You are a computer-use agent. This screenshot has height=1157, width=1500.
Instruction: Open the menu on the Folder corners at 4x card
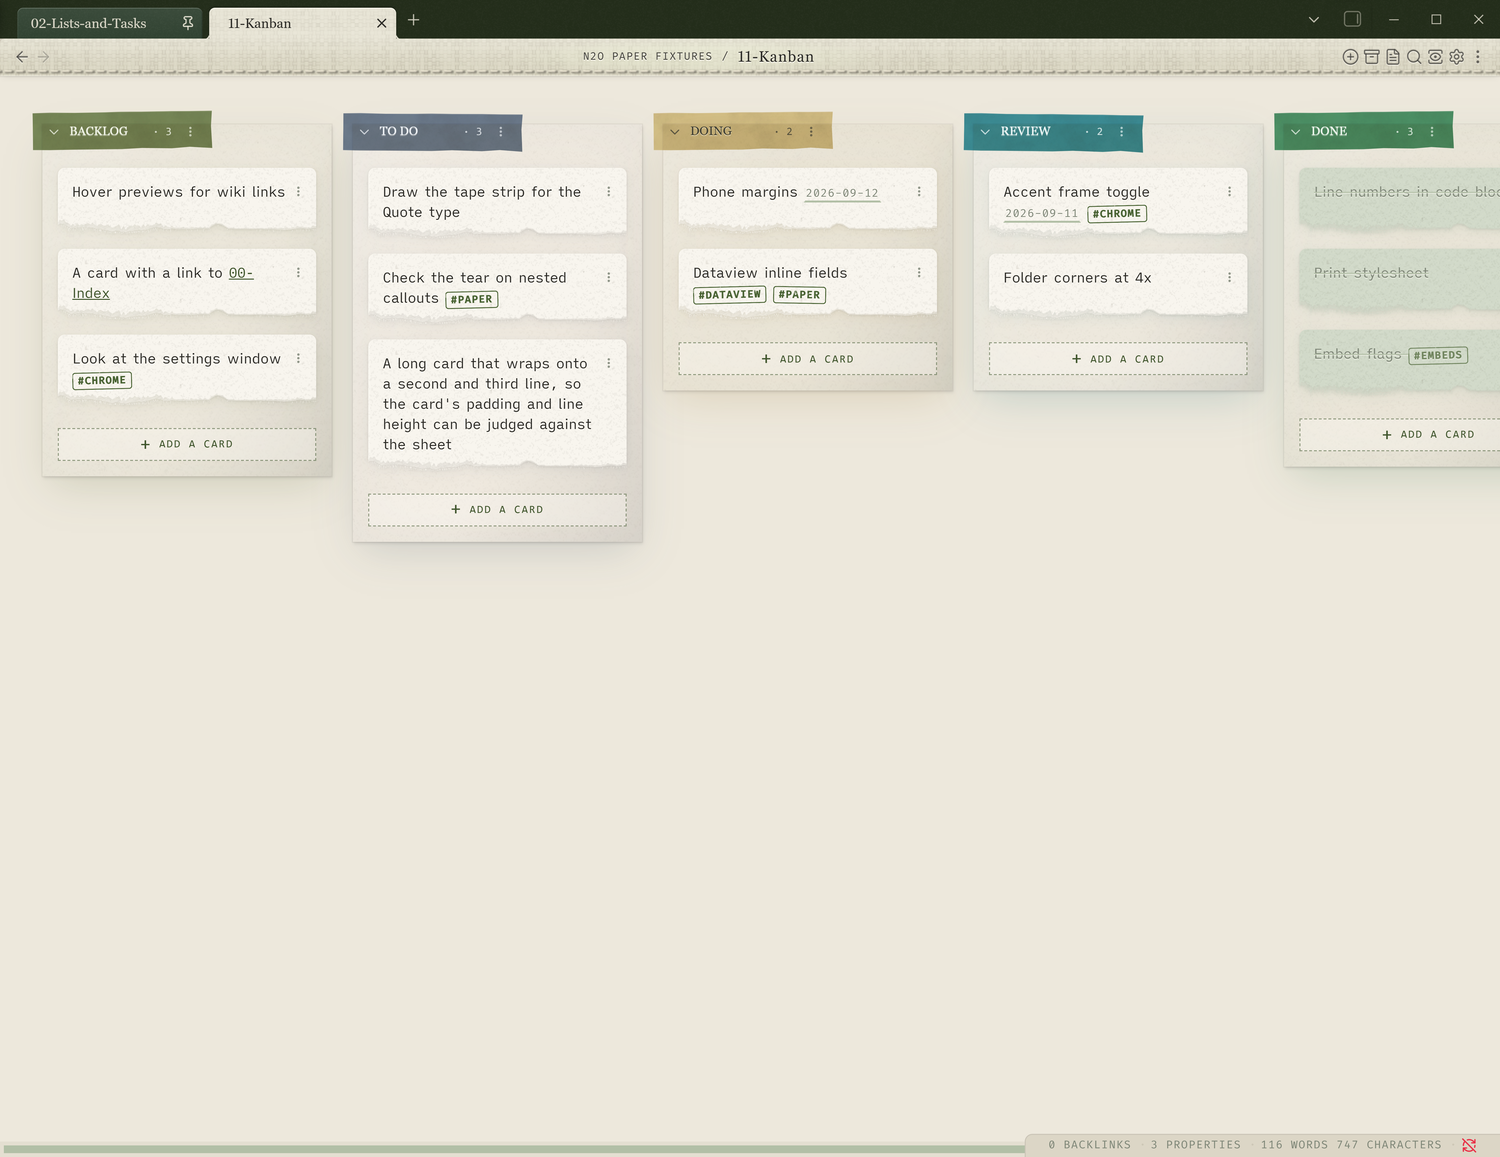[1229, 277]
